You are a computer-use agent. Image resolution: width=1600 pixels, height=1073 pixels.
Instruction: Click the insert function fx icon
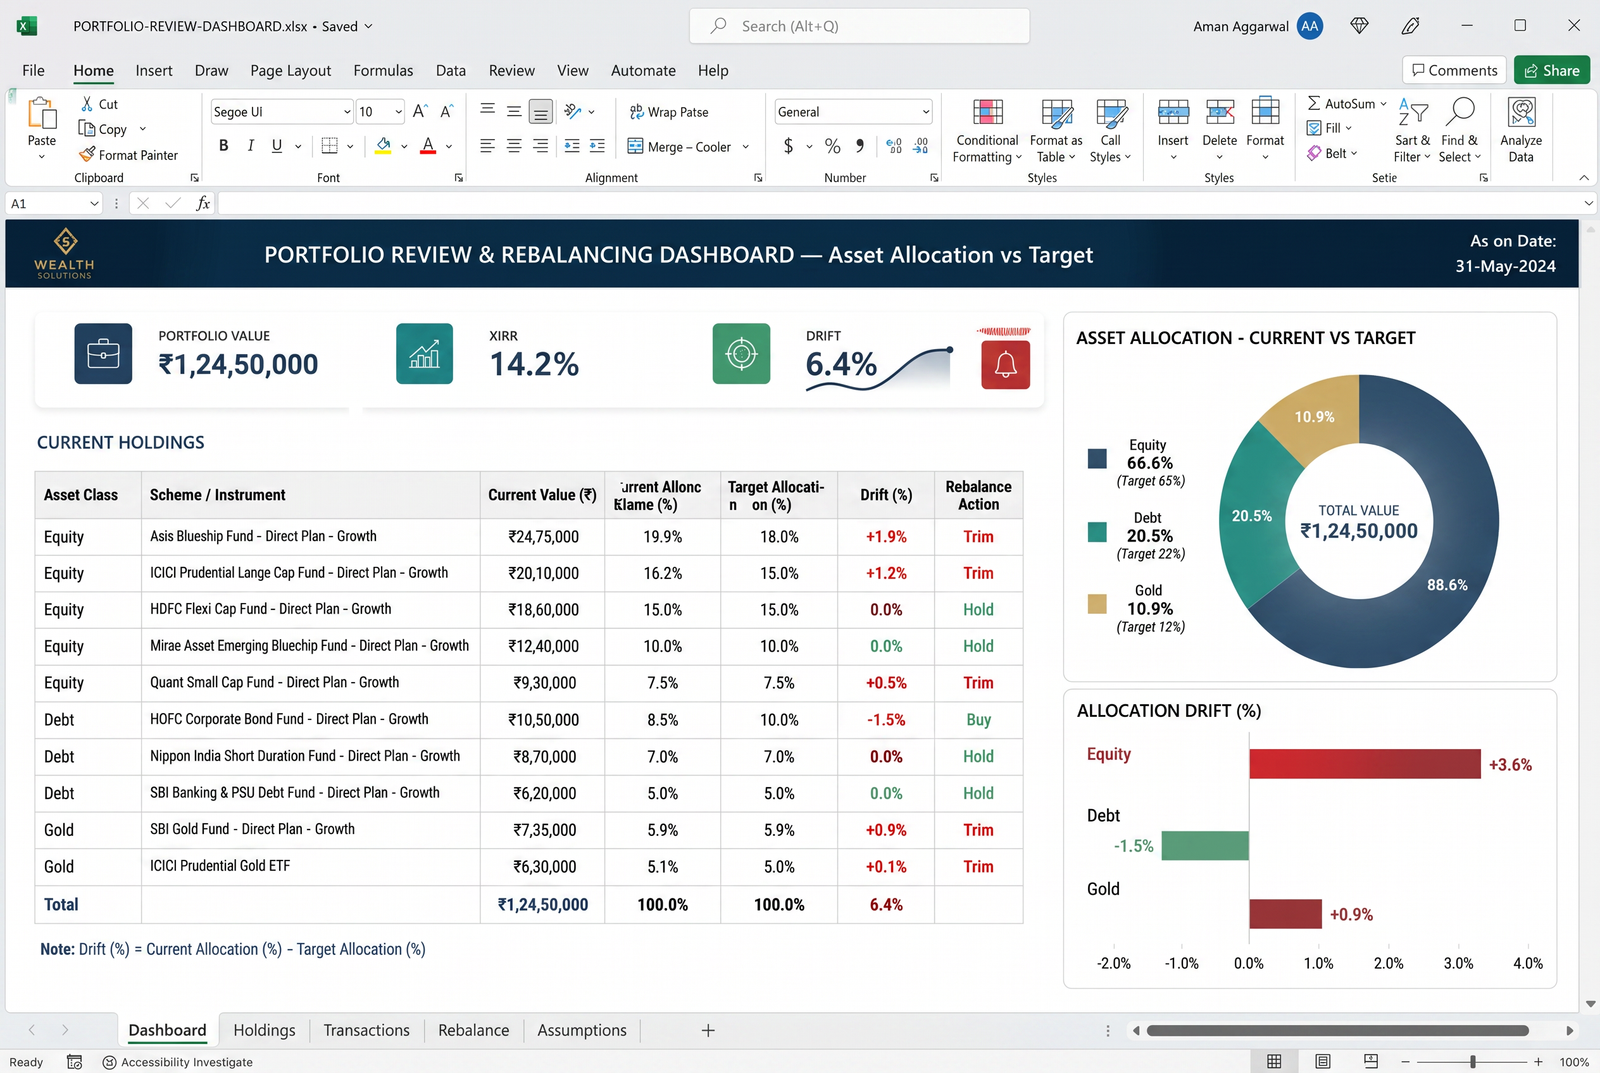click(x=203, y=203)
